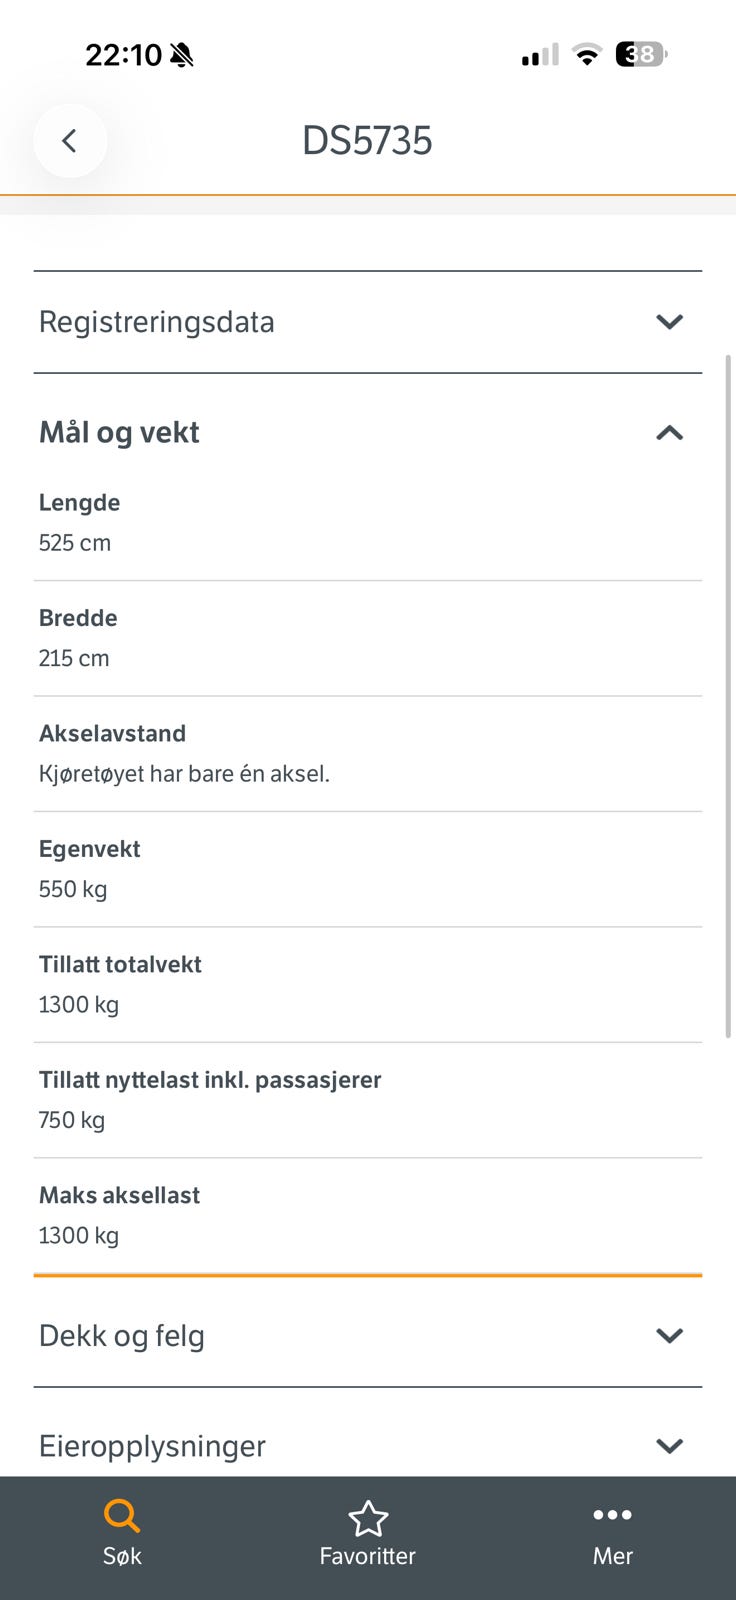The image size is (736, 1600).
Task: Tap the battery indicator icon
Action: point(641,54)
